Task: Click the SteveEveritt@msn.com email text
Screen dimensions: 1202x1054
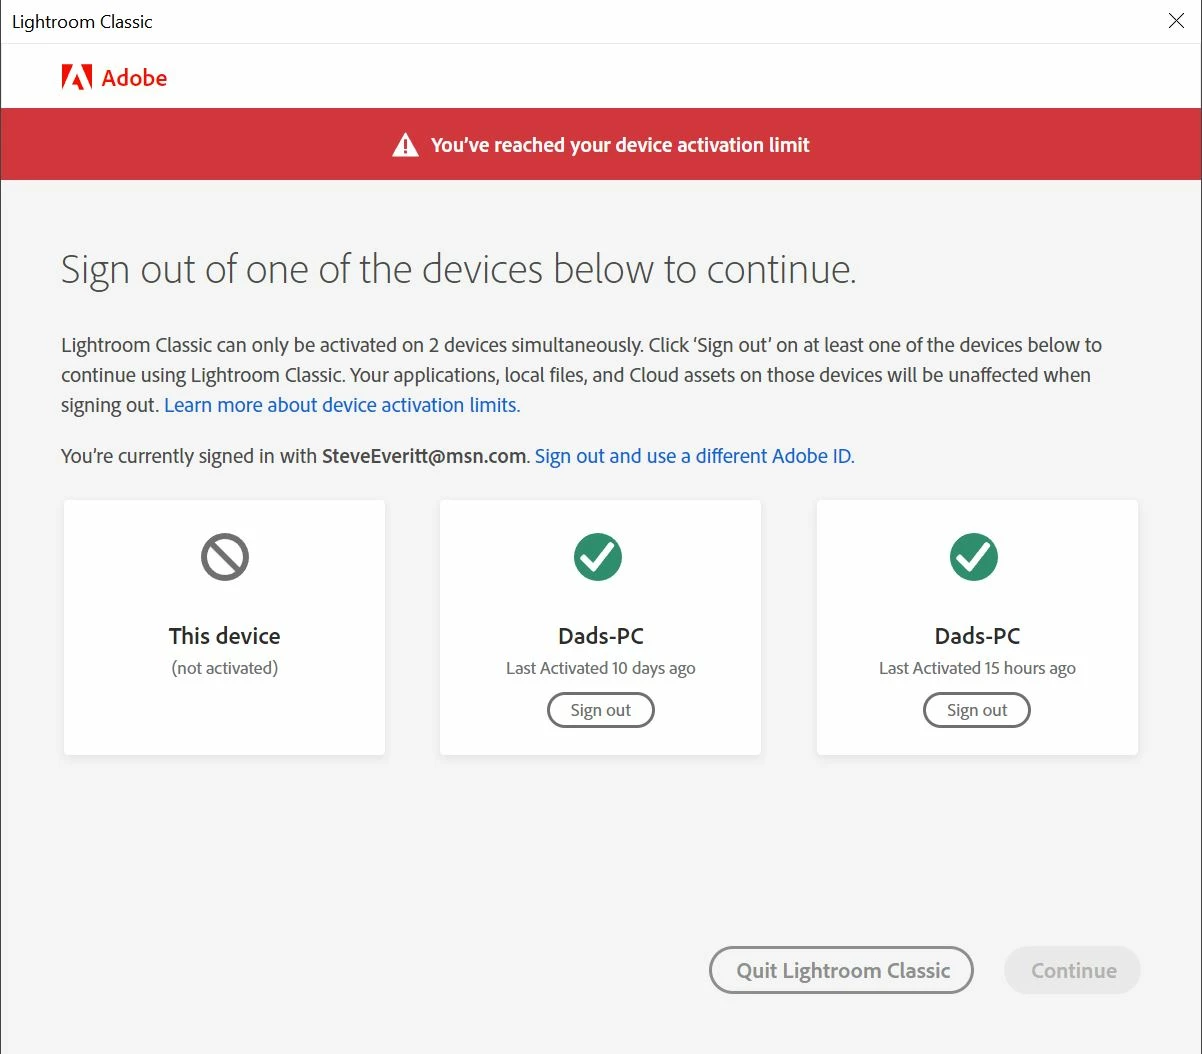Action: click(x=424, y=456)
